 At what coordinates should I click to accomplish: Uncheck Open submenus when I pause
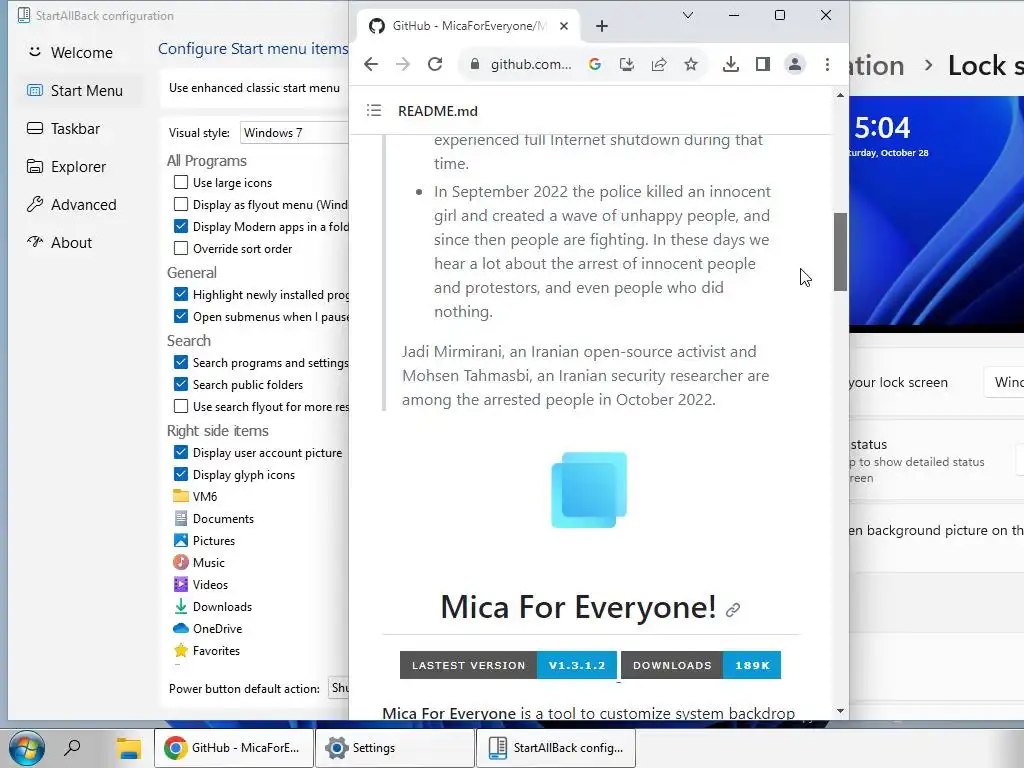tap(181, 316)
